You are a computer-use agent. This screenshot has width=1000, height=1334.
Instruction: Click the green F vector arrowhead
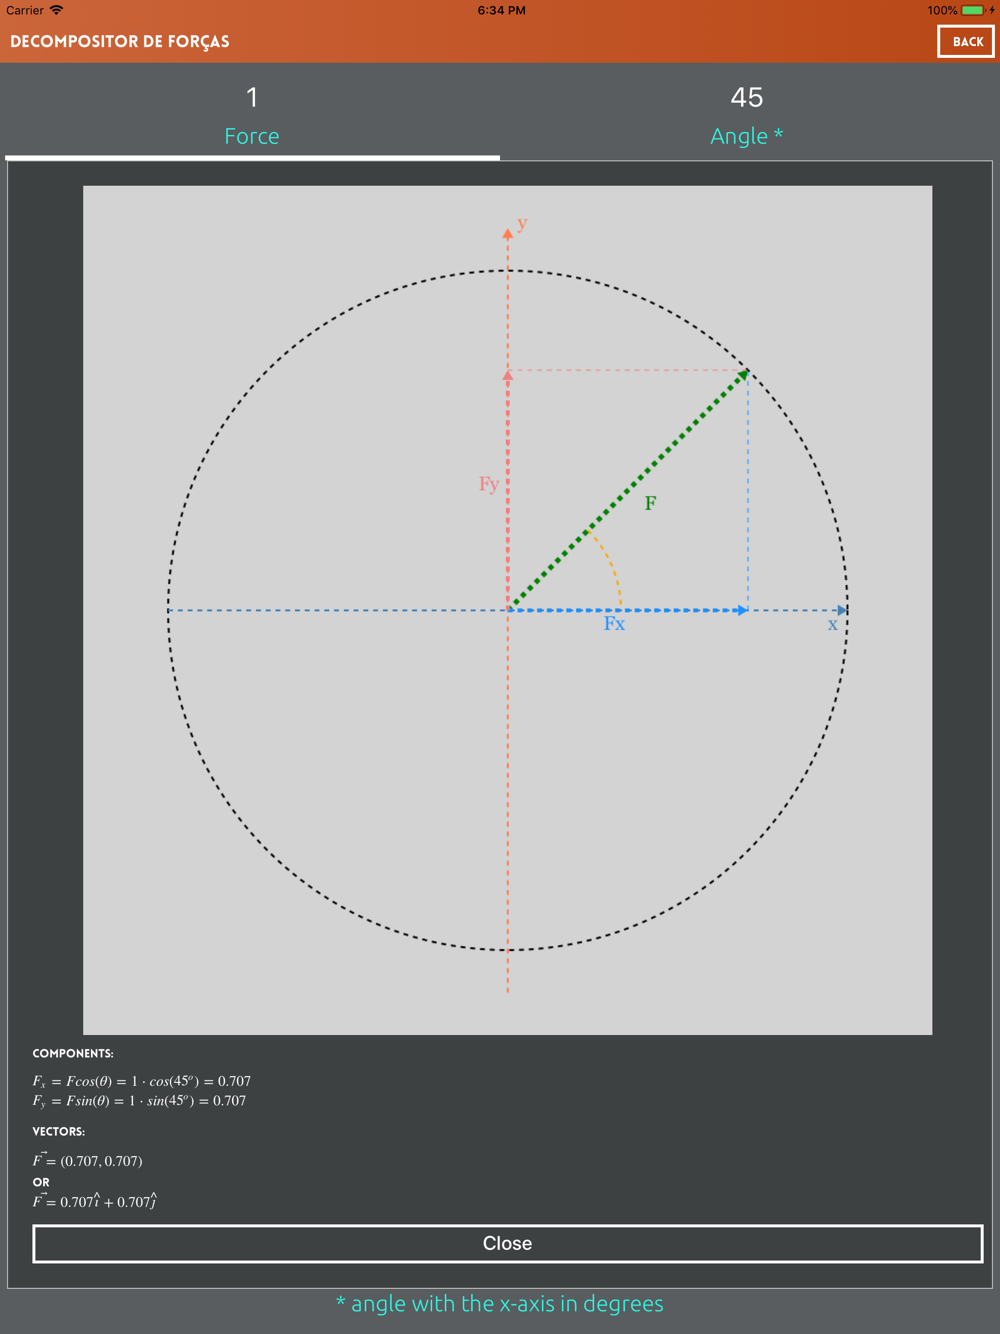[742, 376]
